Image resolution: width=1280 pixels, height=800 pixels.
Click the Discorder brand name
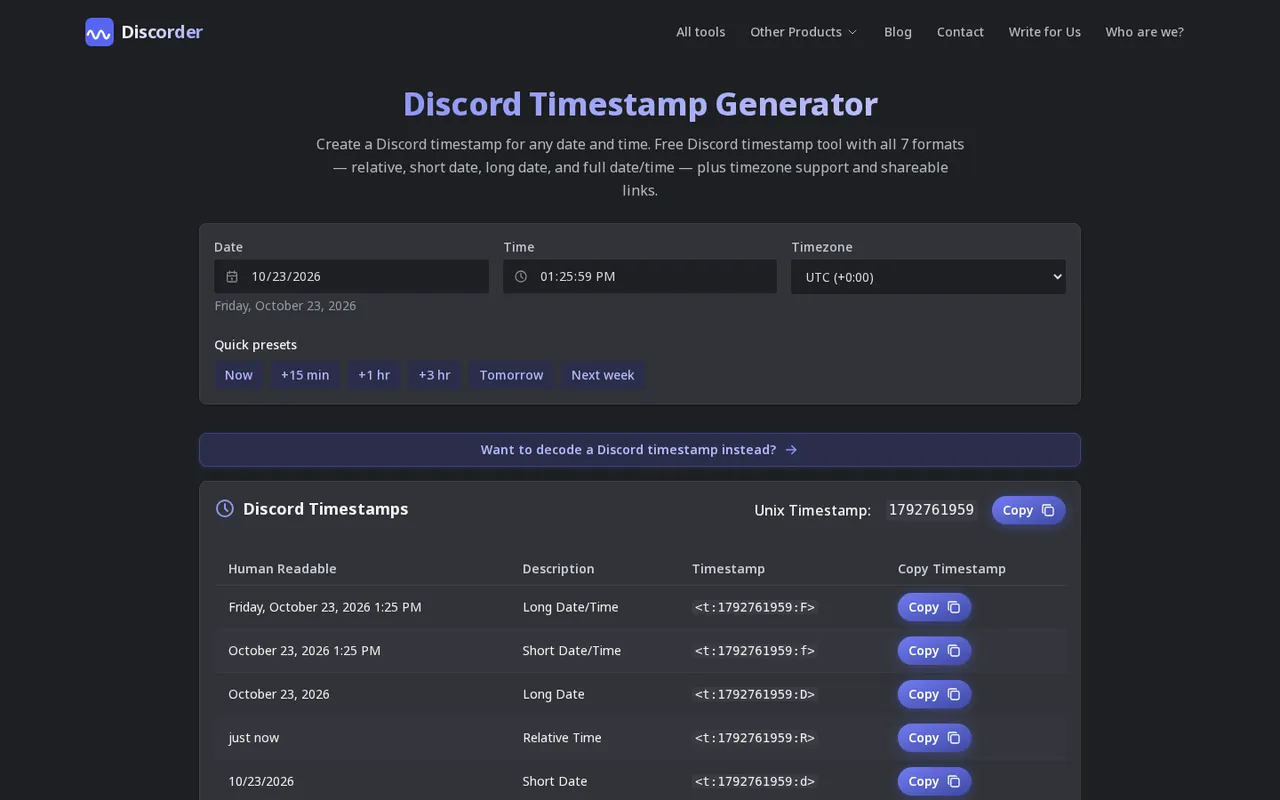162,32
